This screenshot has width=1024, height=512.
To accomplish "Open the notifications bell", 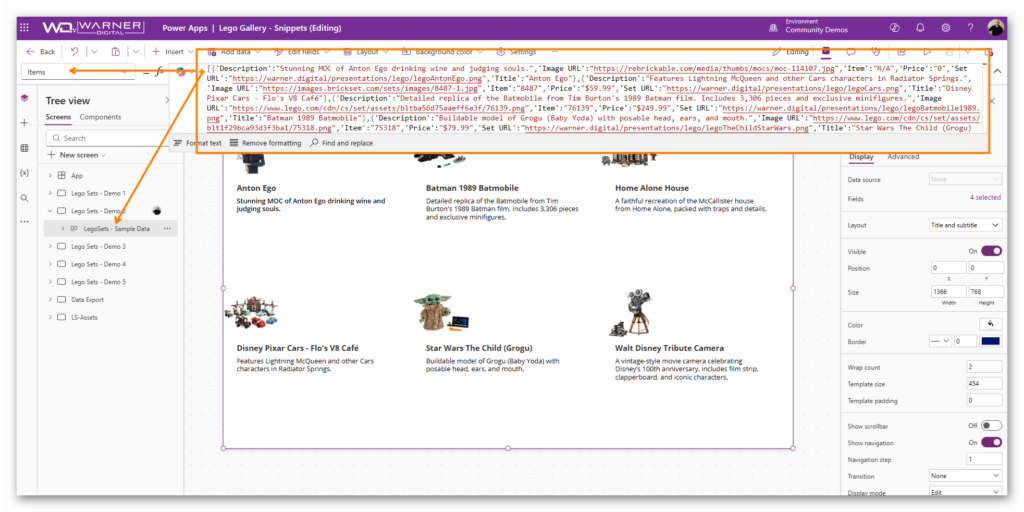I will tap(920, 27).
